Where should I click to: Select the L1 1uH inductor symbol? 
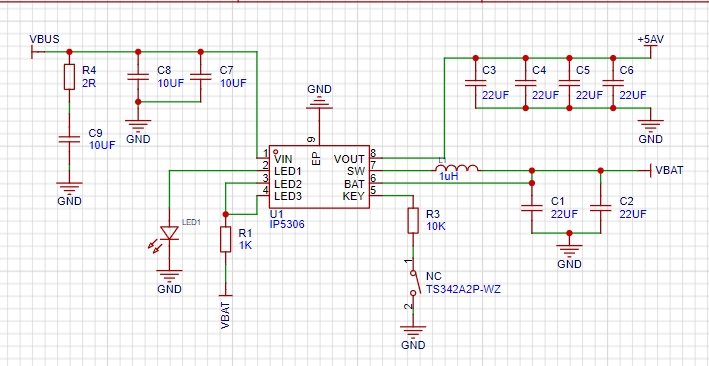pyautogui.click(x=457, y=168)
